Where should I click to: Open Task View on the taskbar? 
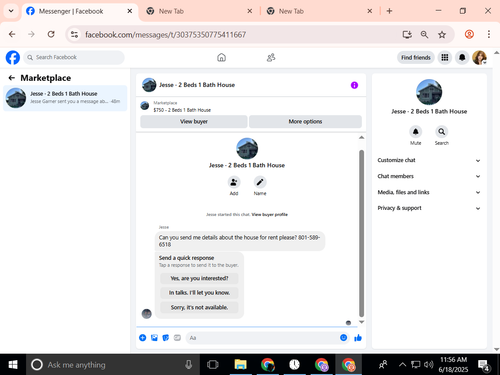(x=212, y=365)
